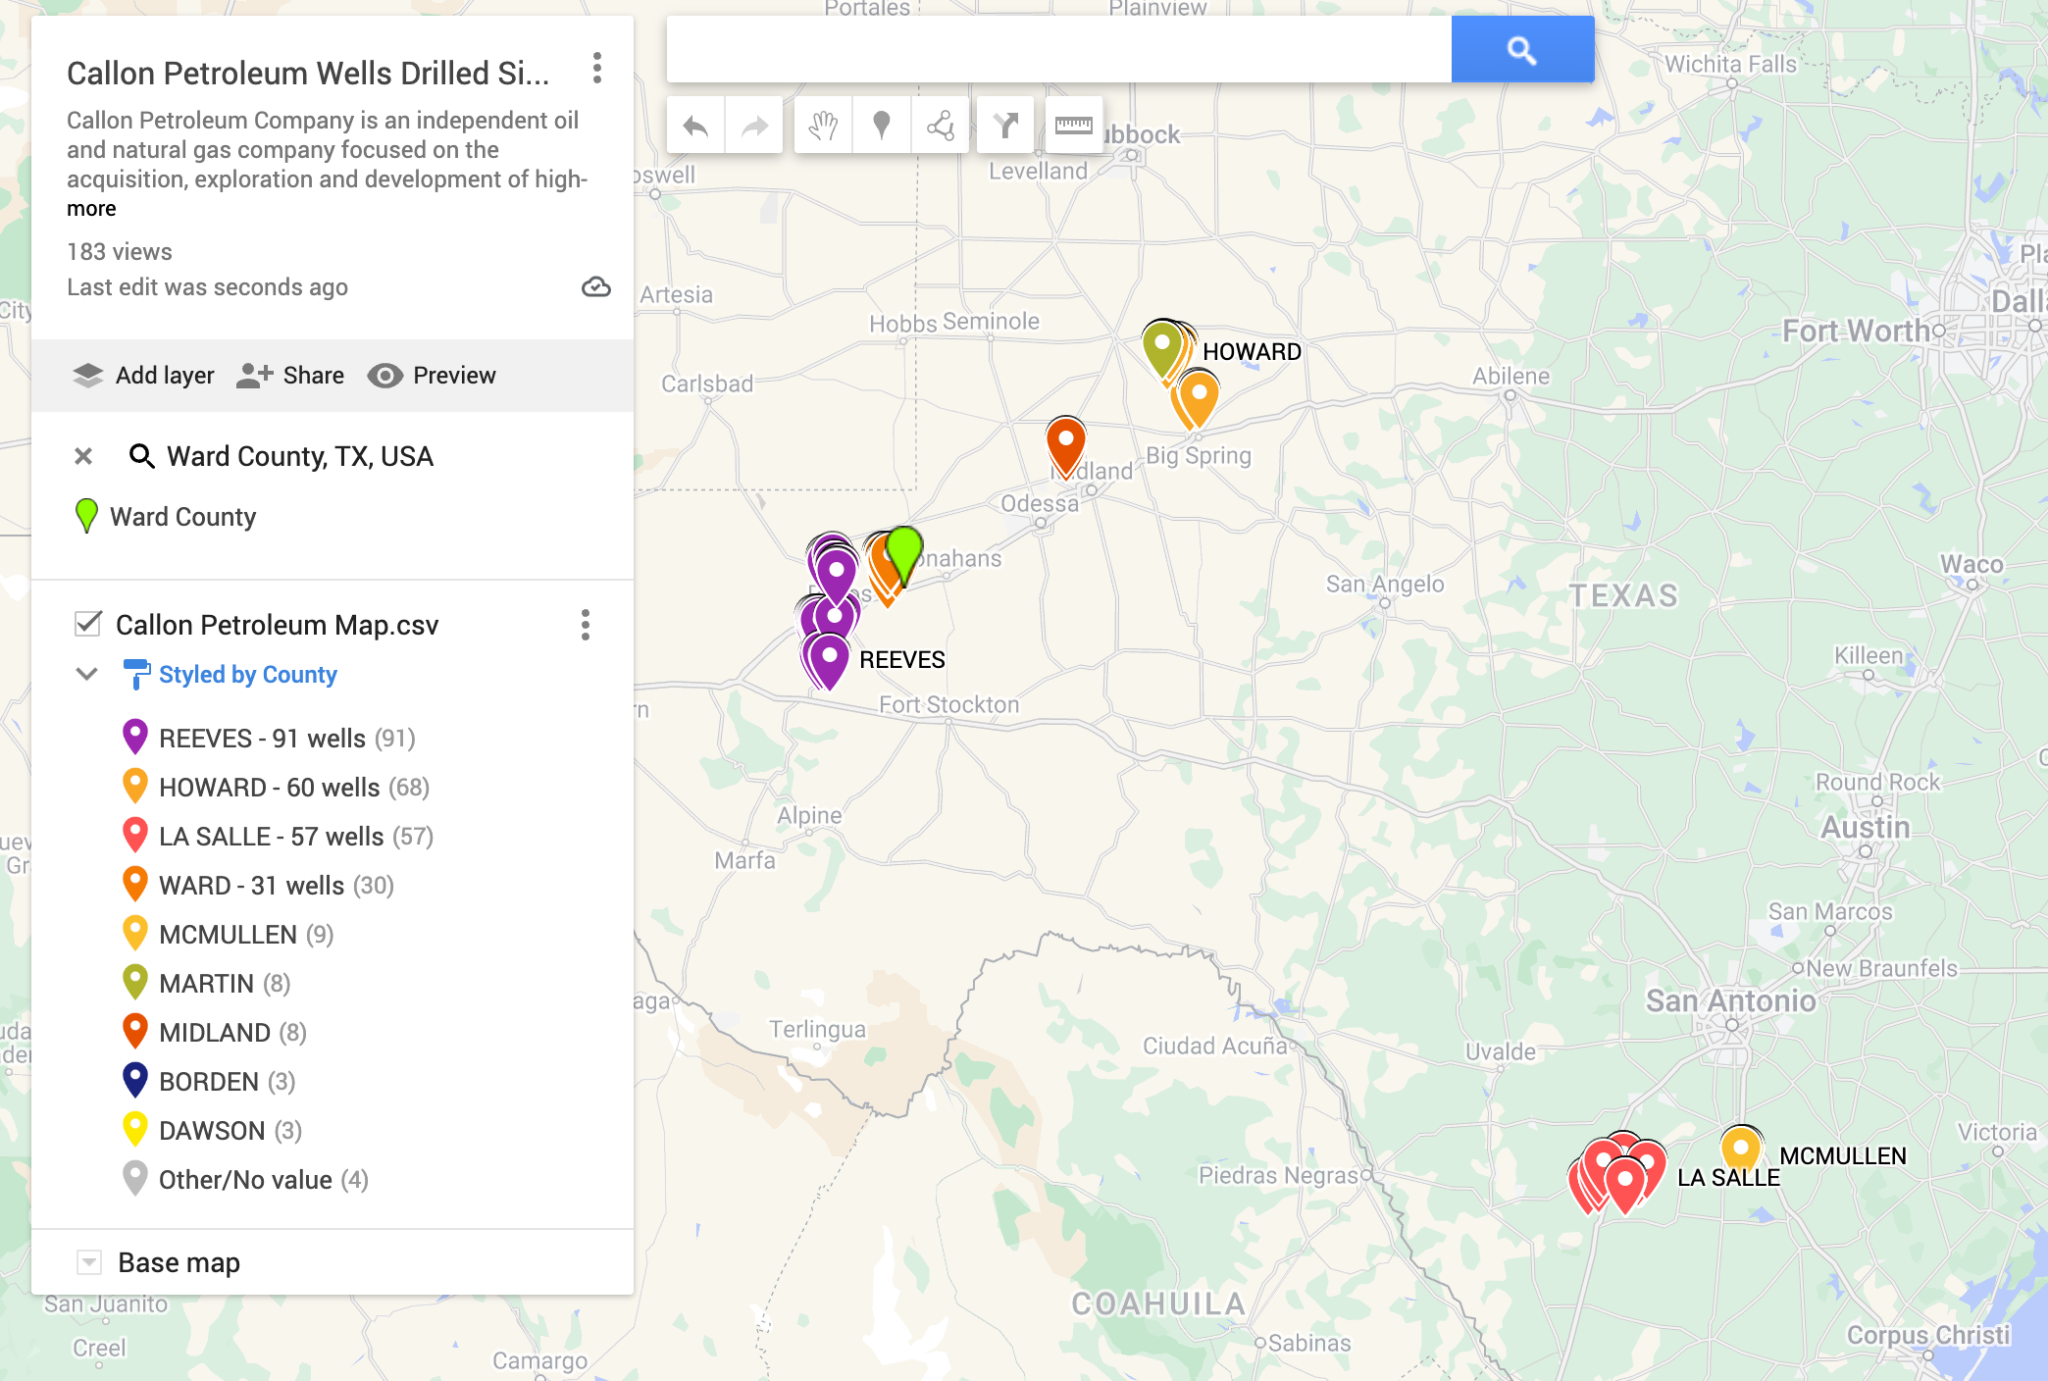Click the cloud saved status icon
The image size is (2048, 1381).
(x=596, y=288)
